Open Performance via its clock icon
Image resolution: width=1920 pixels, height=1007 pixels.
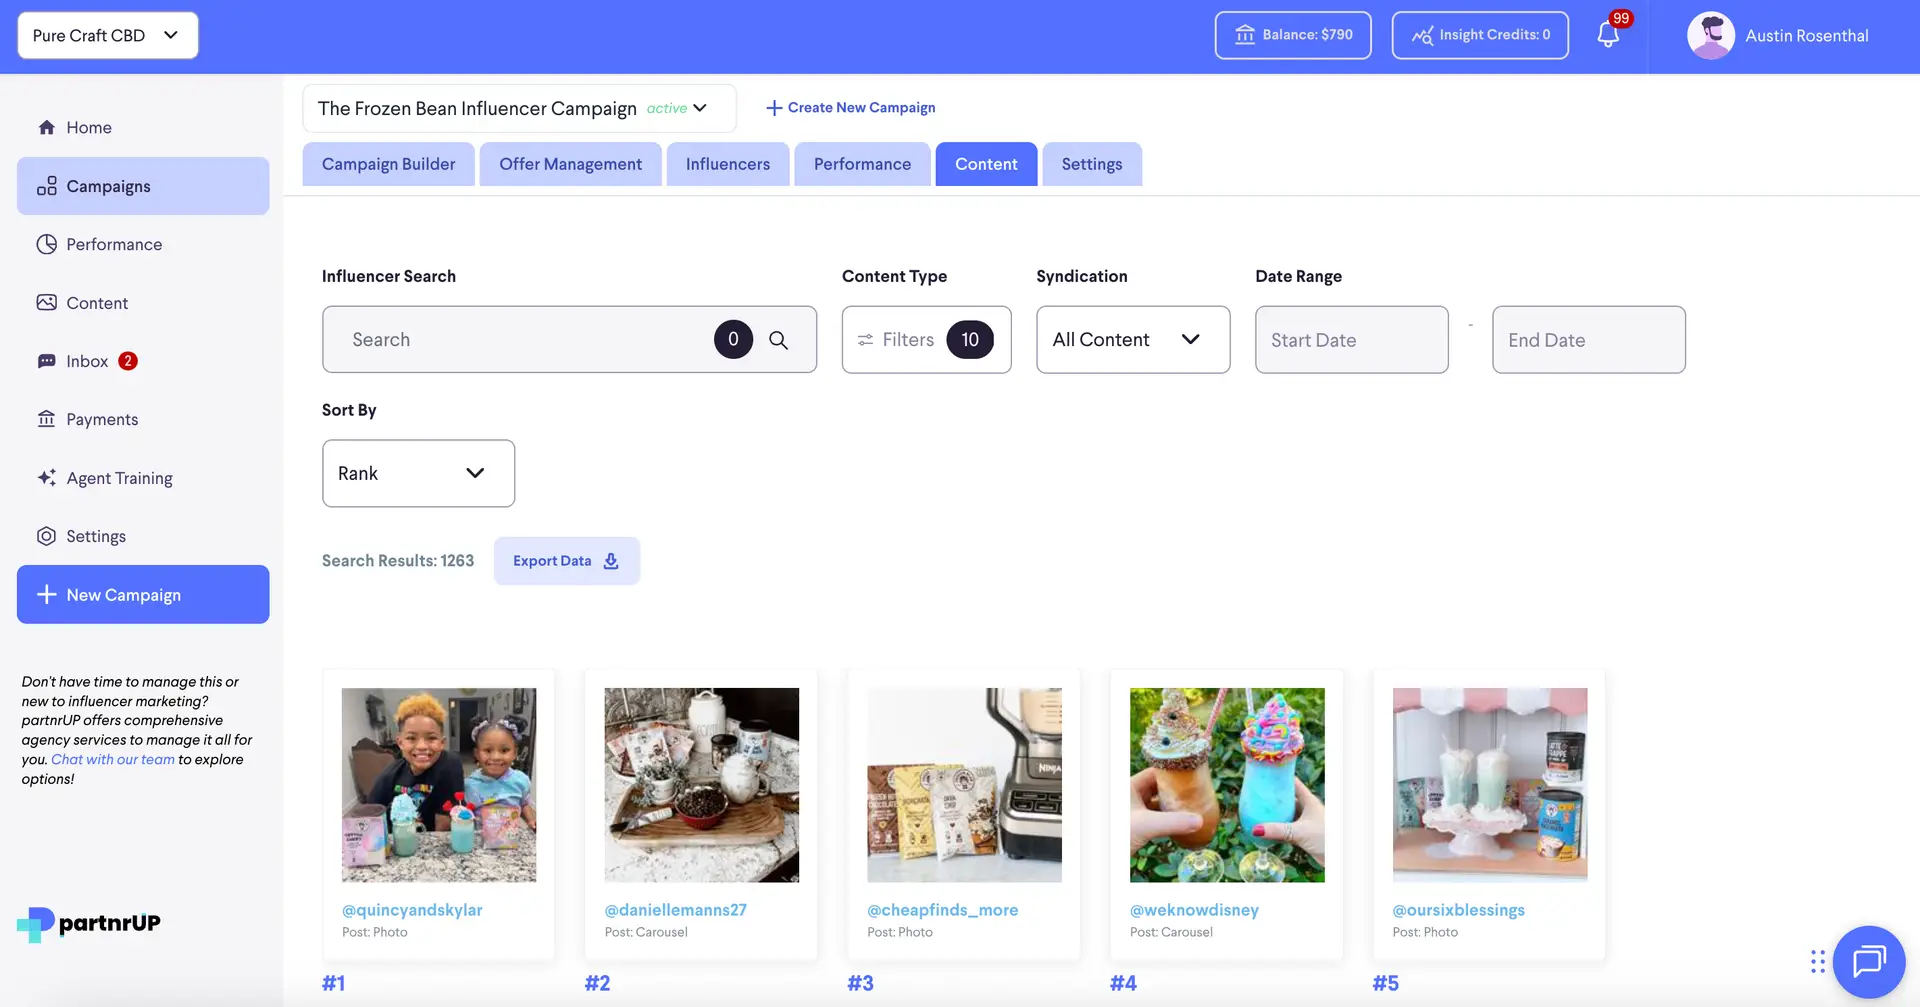46,244
